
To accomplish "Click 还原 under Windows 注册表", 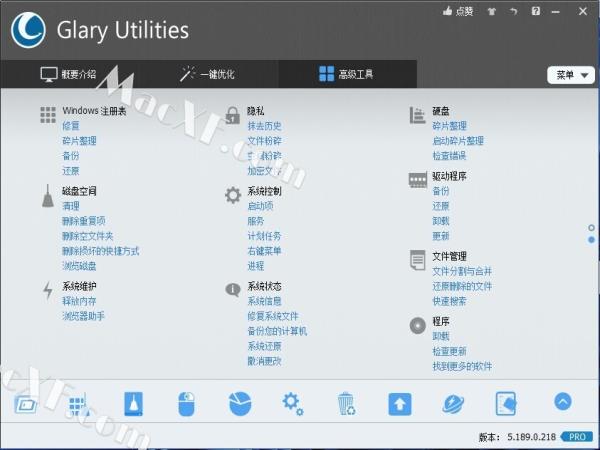I will (71, 171).
